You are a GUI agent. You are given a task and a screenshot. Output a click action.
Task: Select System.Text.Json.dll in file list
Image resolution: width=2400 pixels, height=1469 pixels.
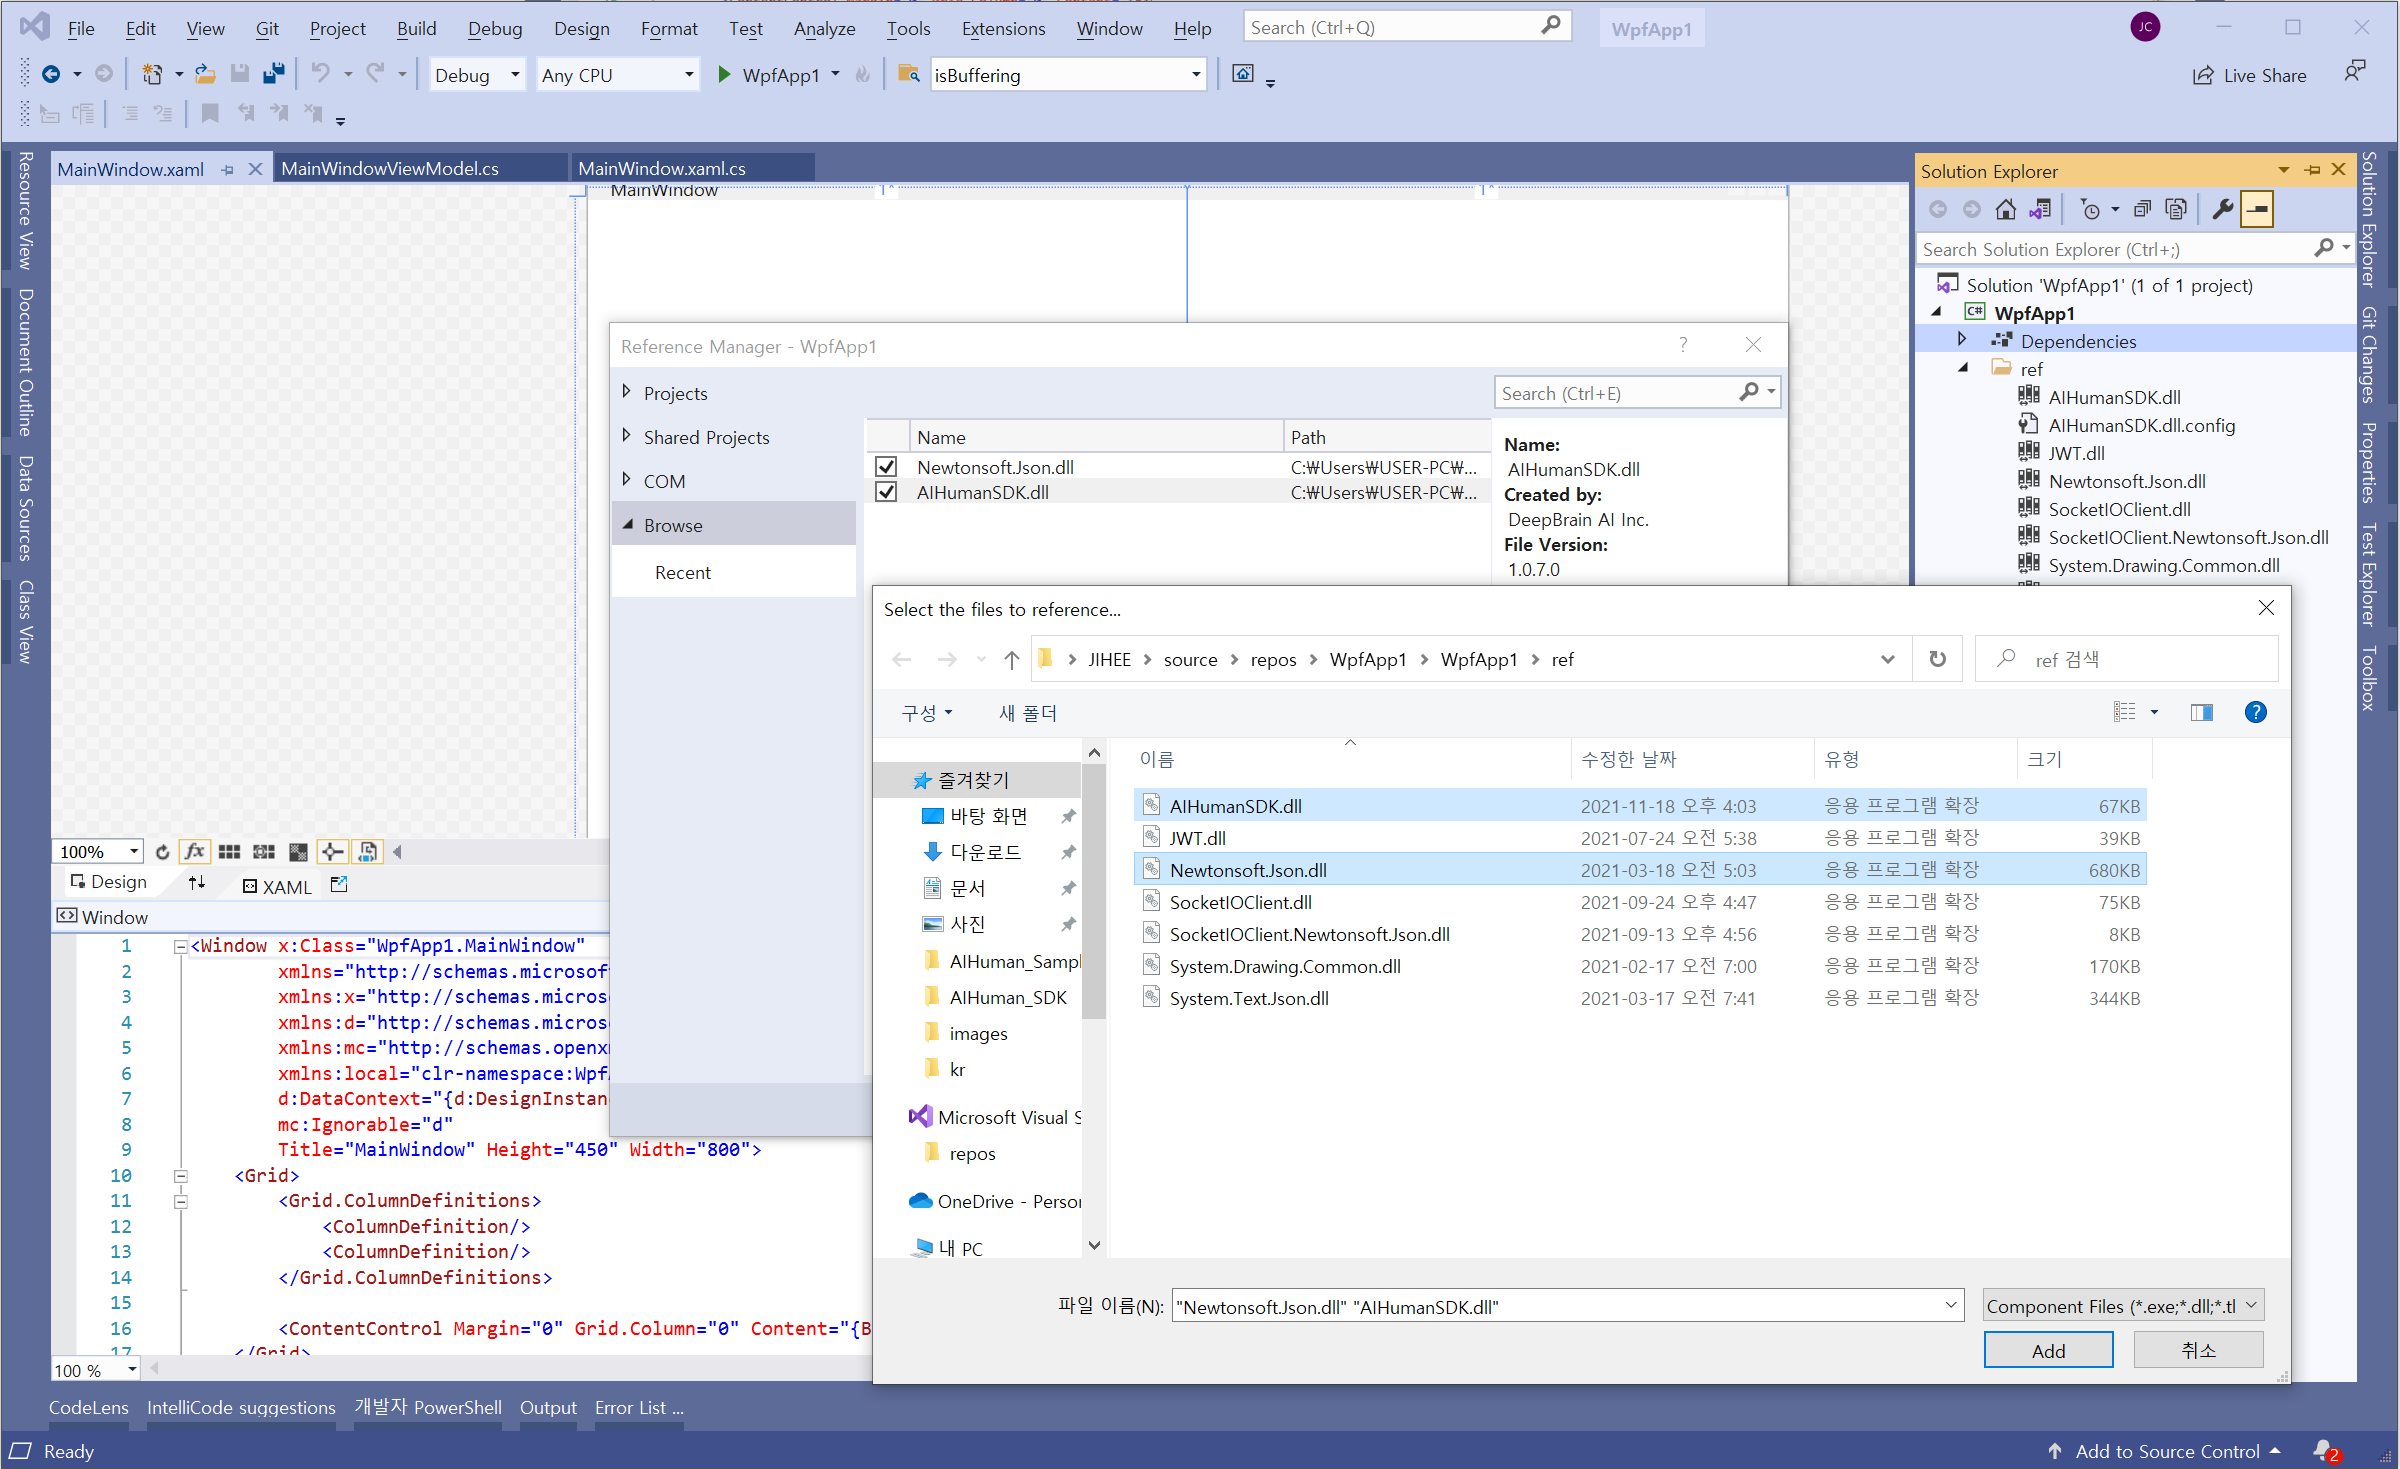coord(1639,998)
